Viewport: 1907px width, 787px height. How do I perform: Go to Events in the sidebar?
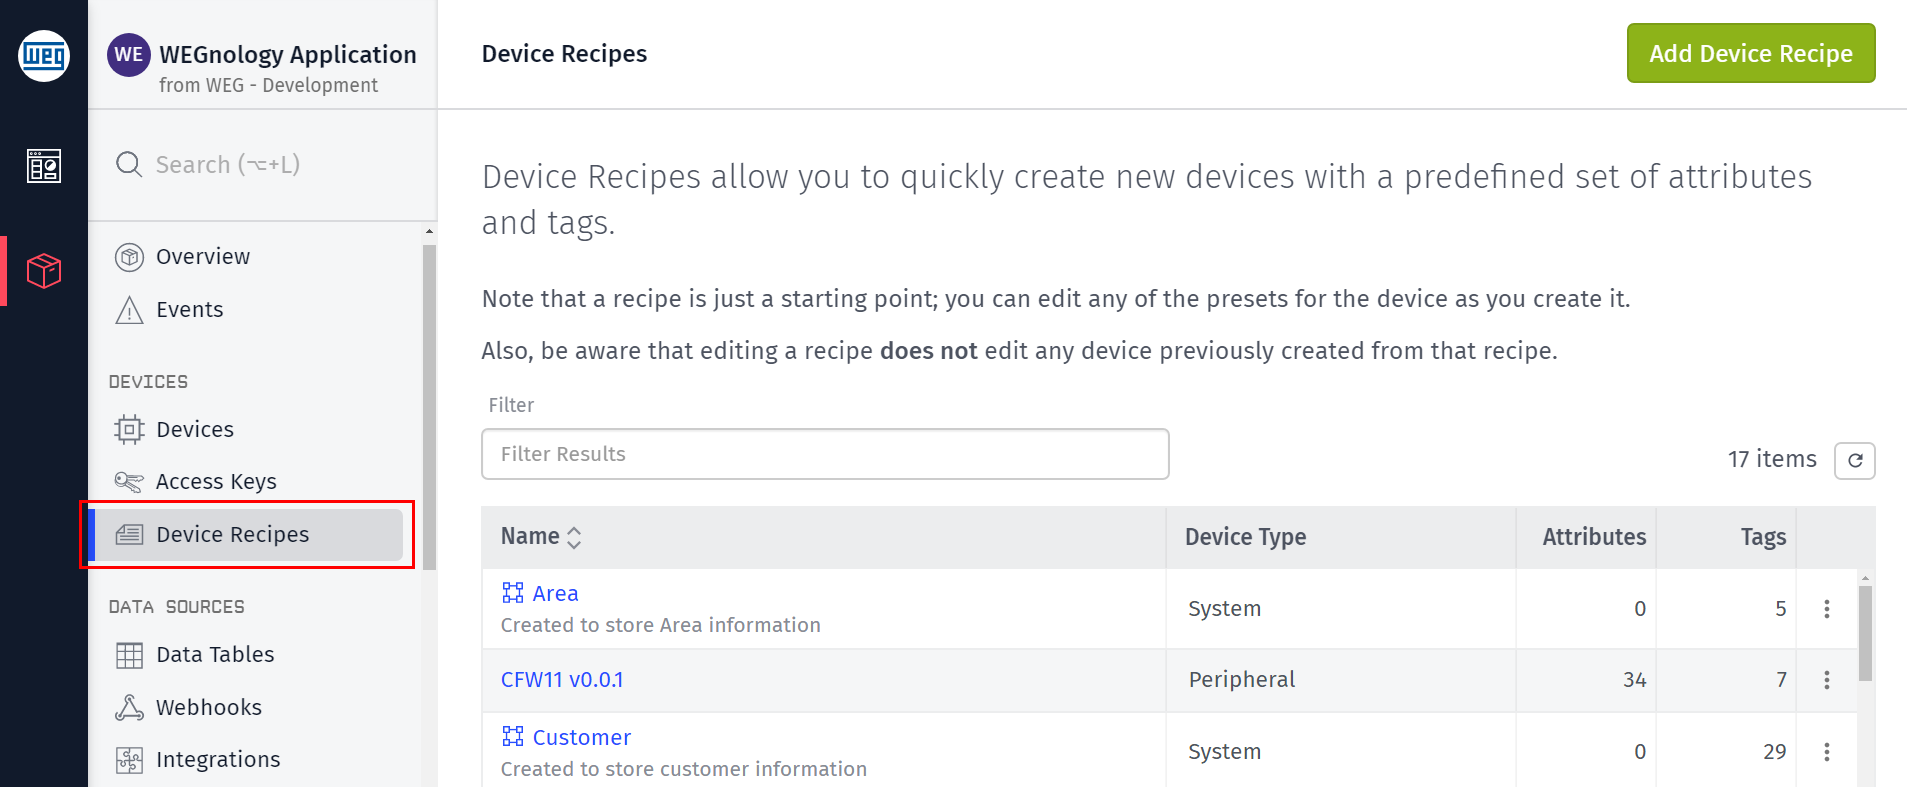coord(190,310)
